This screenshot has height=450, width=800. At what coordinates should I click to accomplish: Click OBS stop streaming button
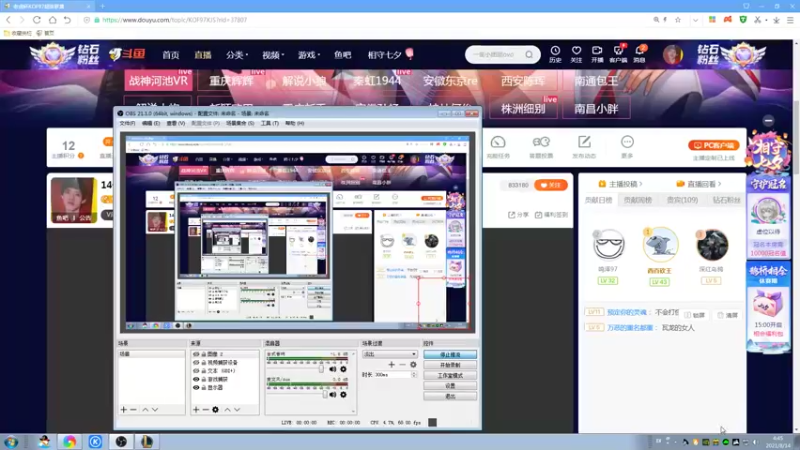tap(450, 355)
